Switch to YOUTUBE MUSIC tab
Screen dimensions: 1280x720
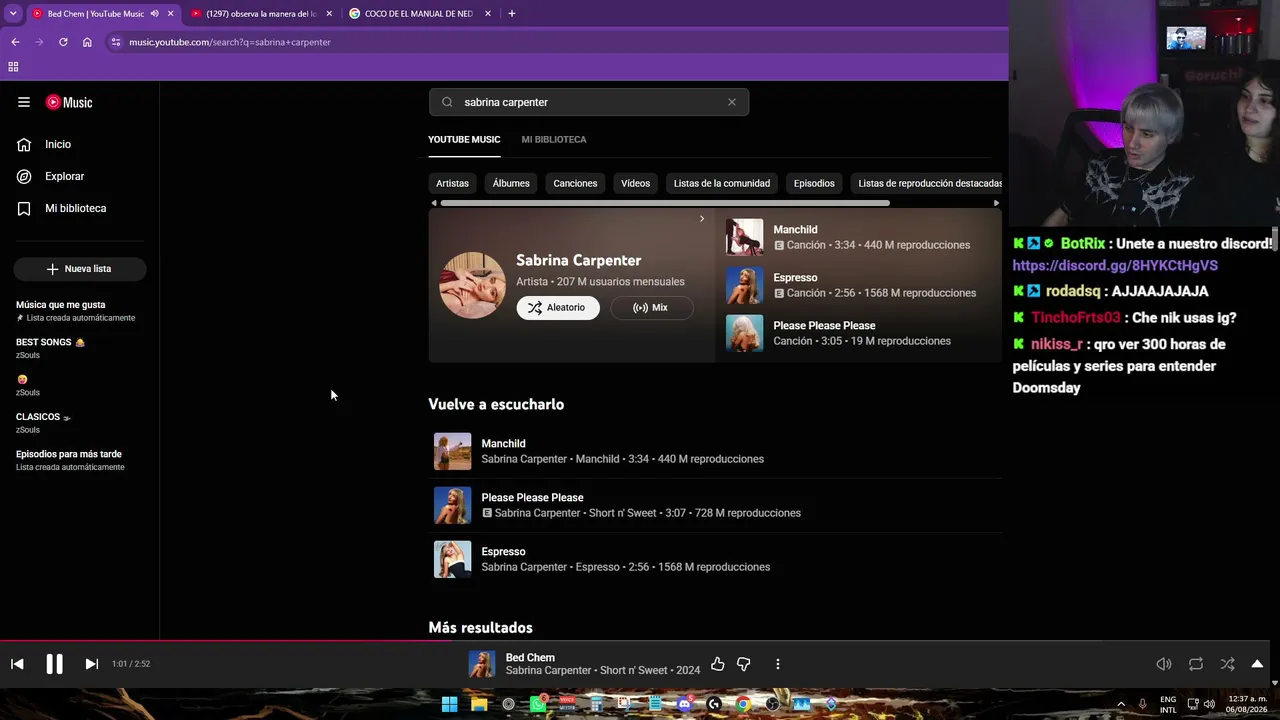tap(464, 139)
